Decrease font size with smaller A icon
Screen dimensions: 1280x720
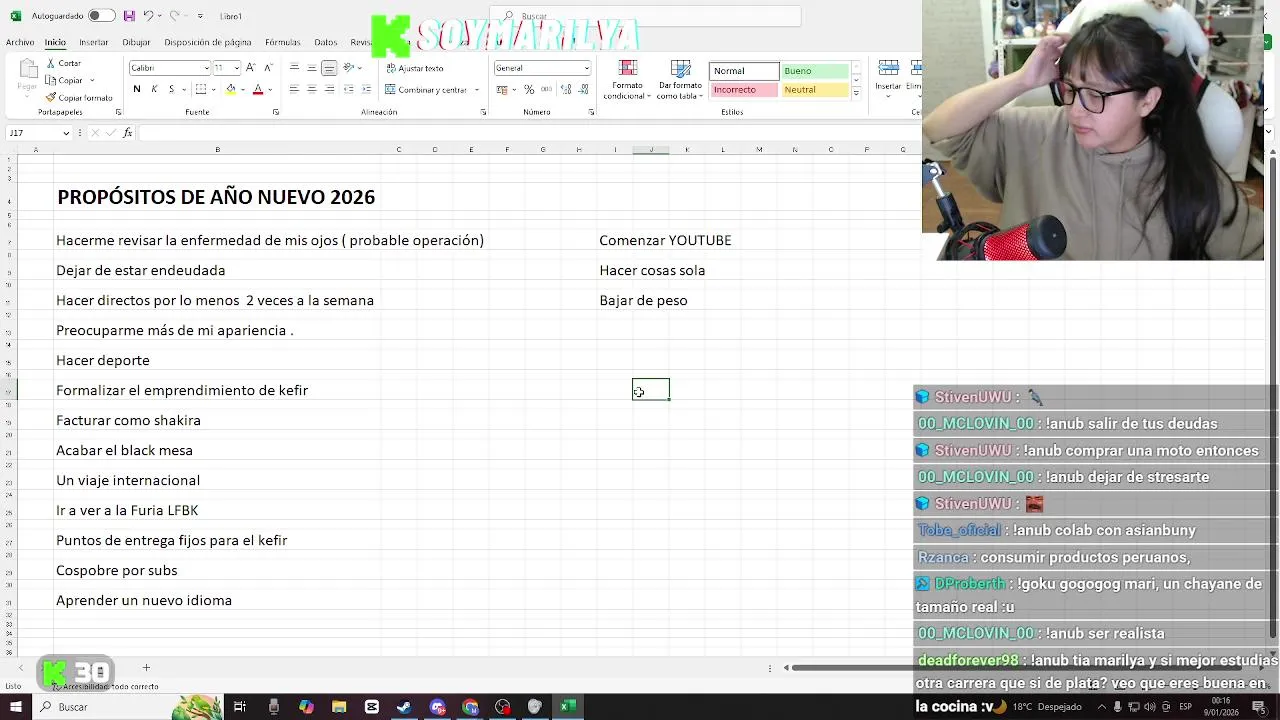[x=267, y=67]
